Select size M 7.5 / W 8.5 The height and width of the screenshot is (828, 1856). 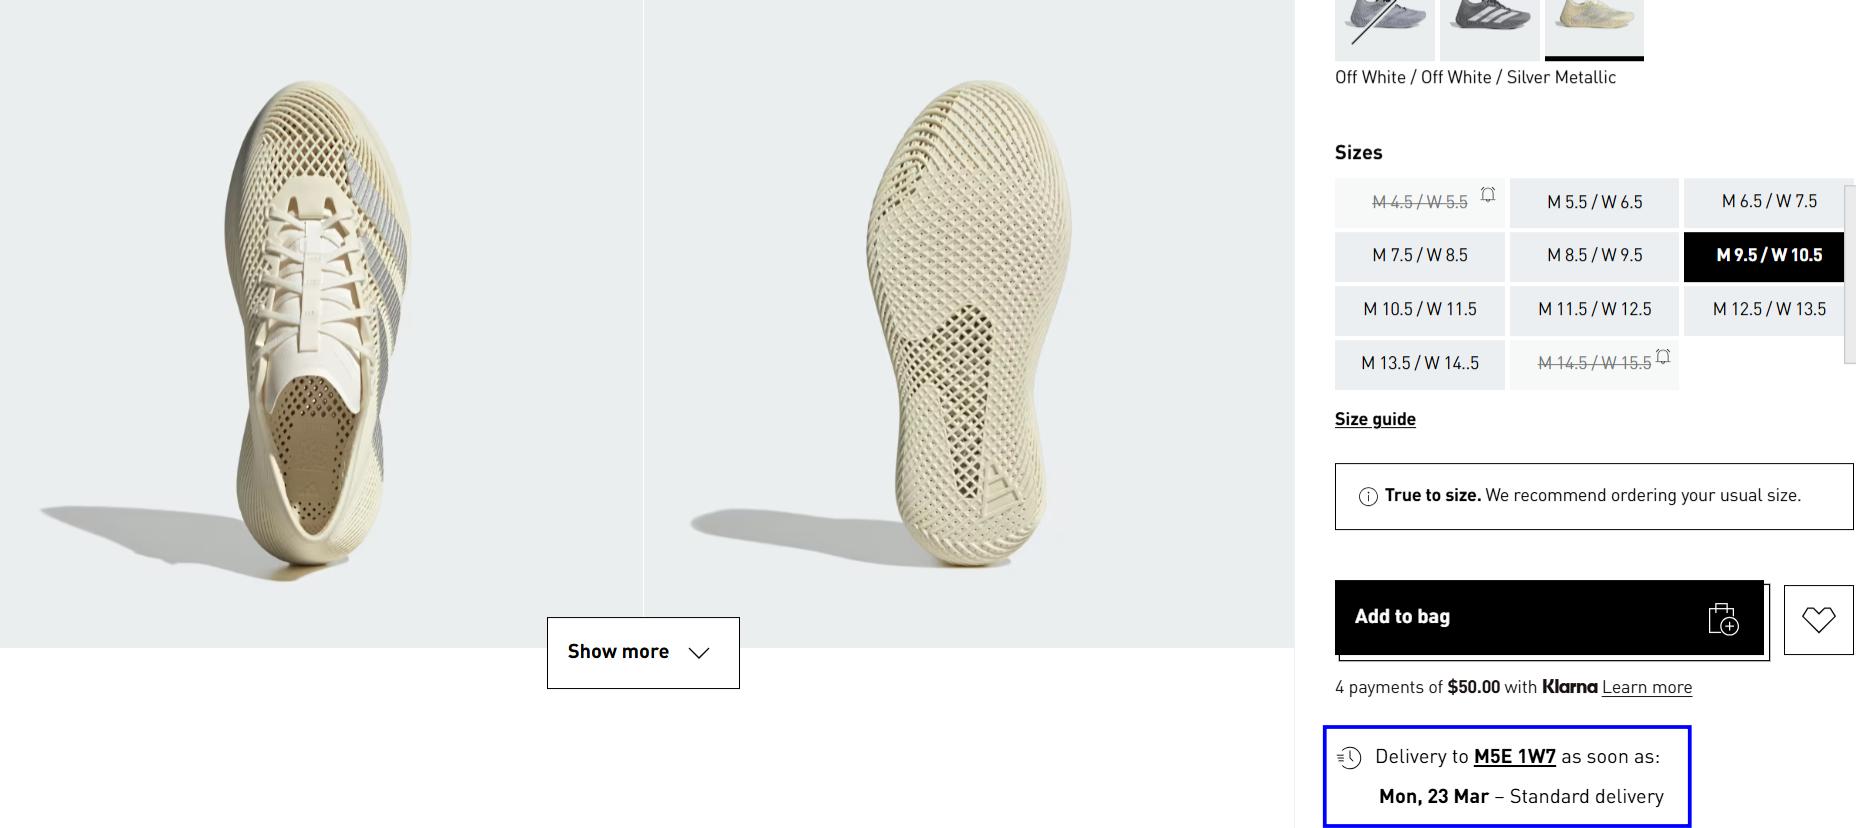1419,256
